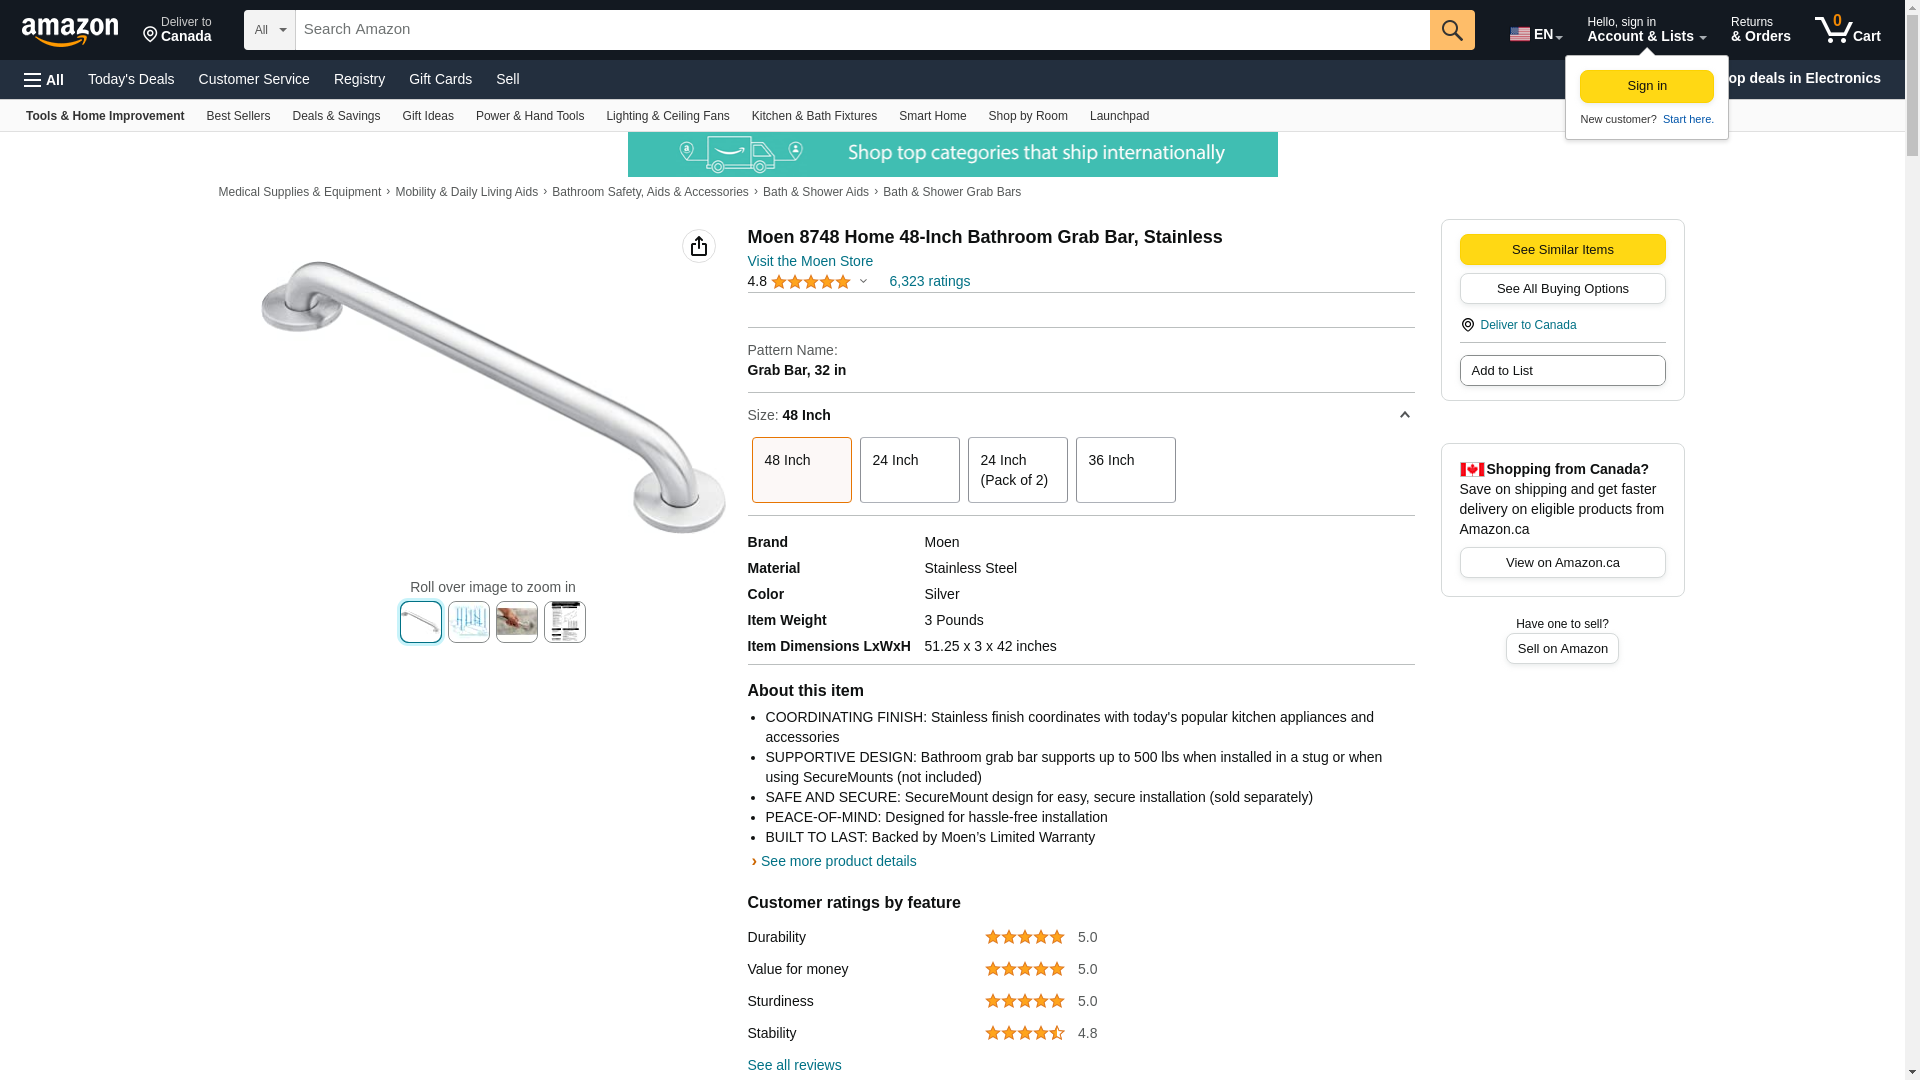The height and width of the screenshot is (1080, 1920).
Task: Select the 36 Inch size option
Action: [x=1125, y=470]
